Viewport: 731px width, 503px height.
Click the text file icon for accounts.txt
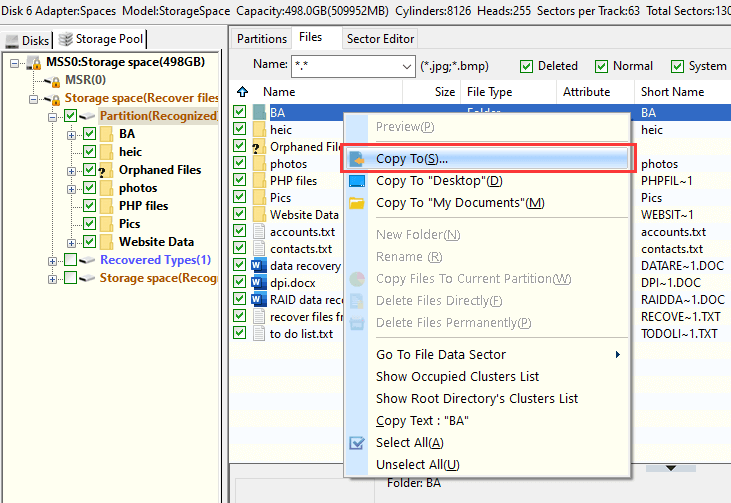259,232
